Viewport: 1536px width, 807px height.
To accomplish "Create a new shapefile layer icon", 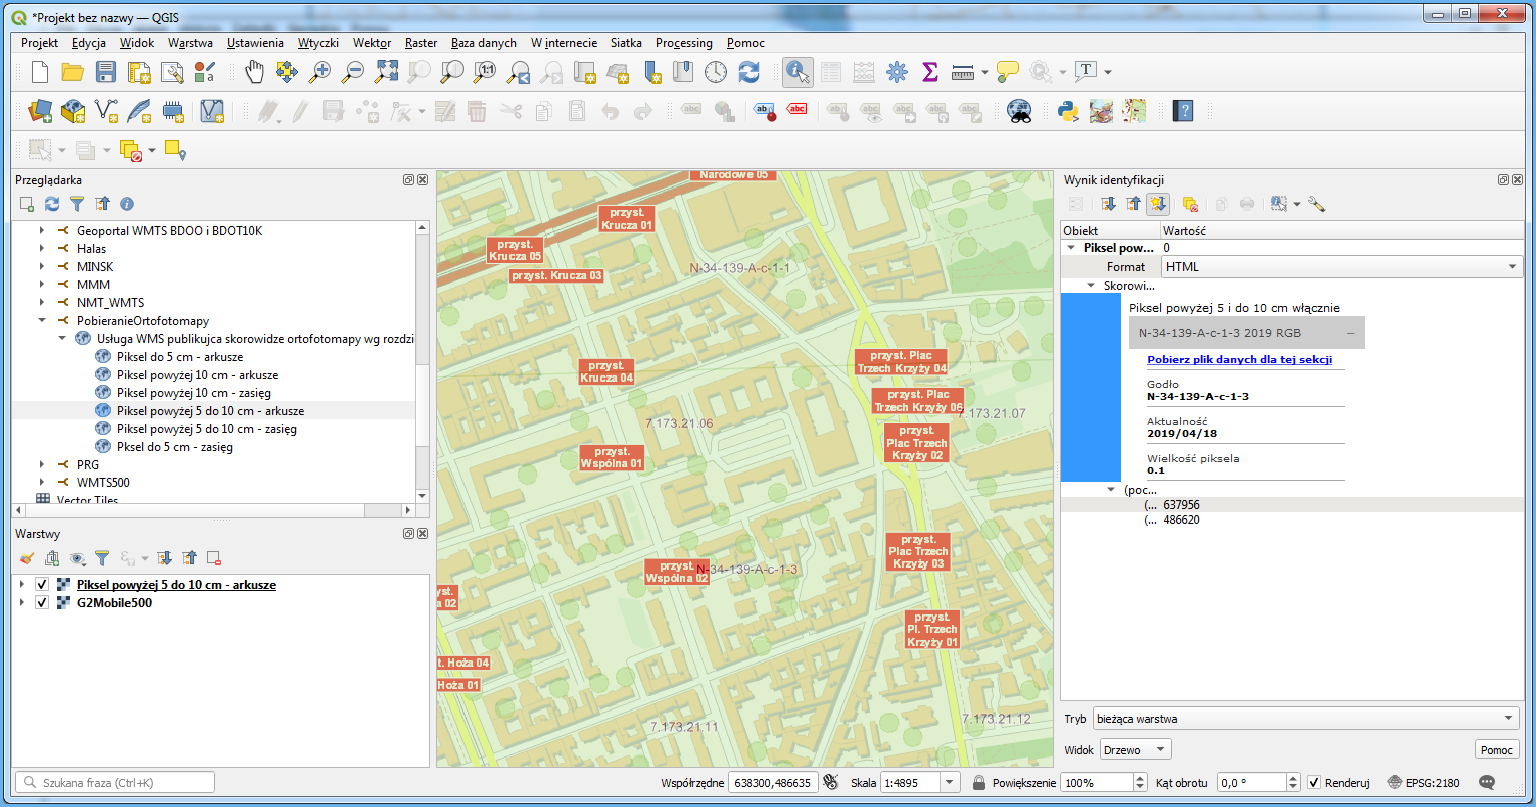I will (x=106, y=110).
